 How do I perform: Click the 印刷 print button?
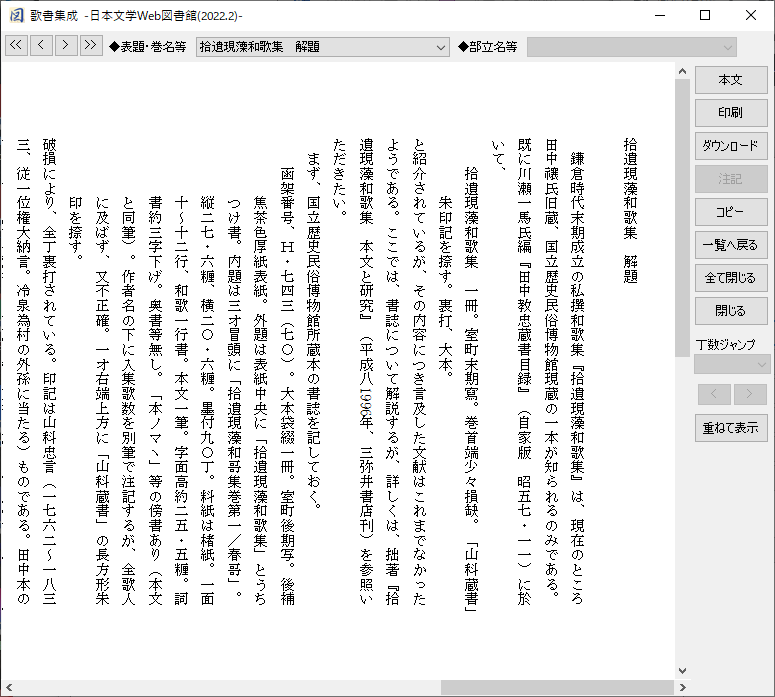731,113
